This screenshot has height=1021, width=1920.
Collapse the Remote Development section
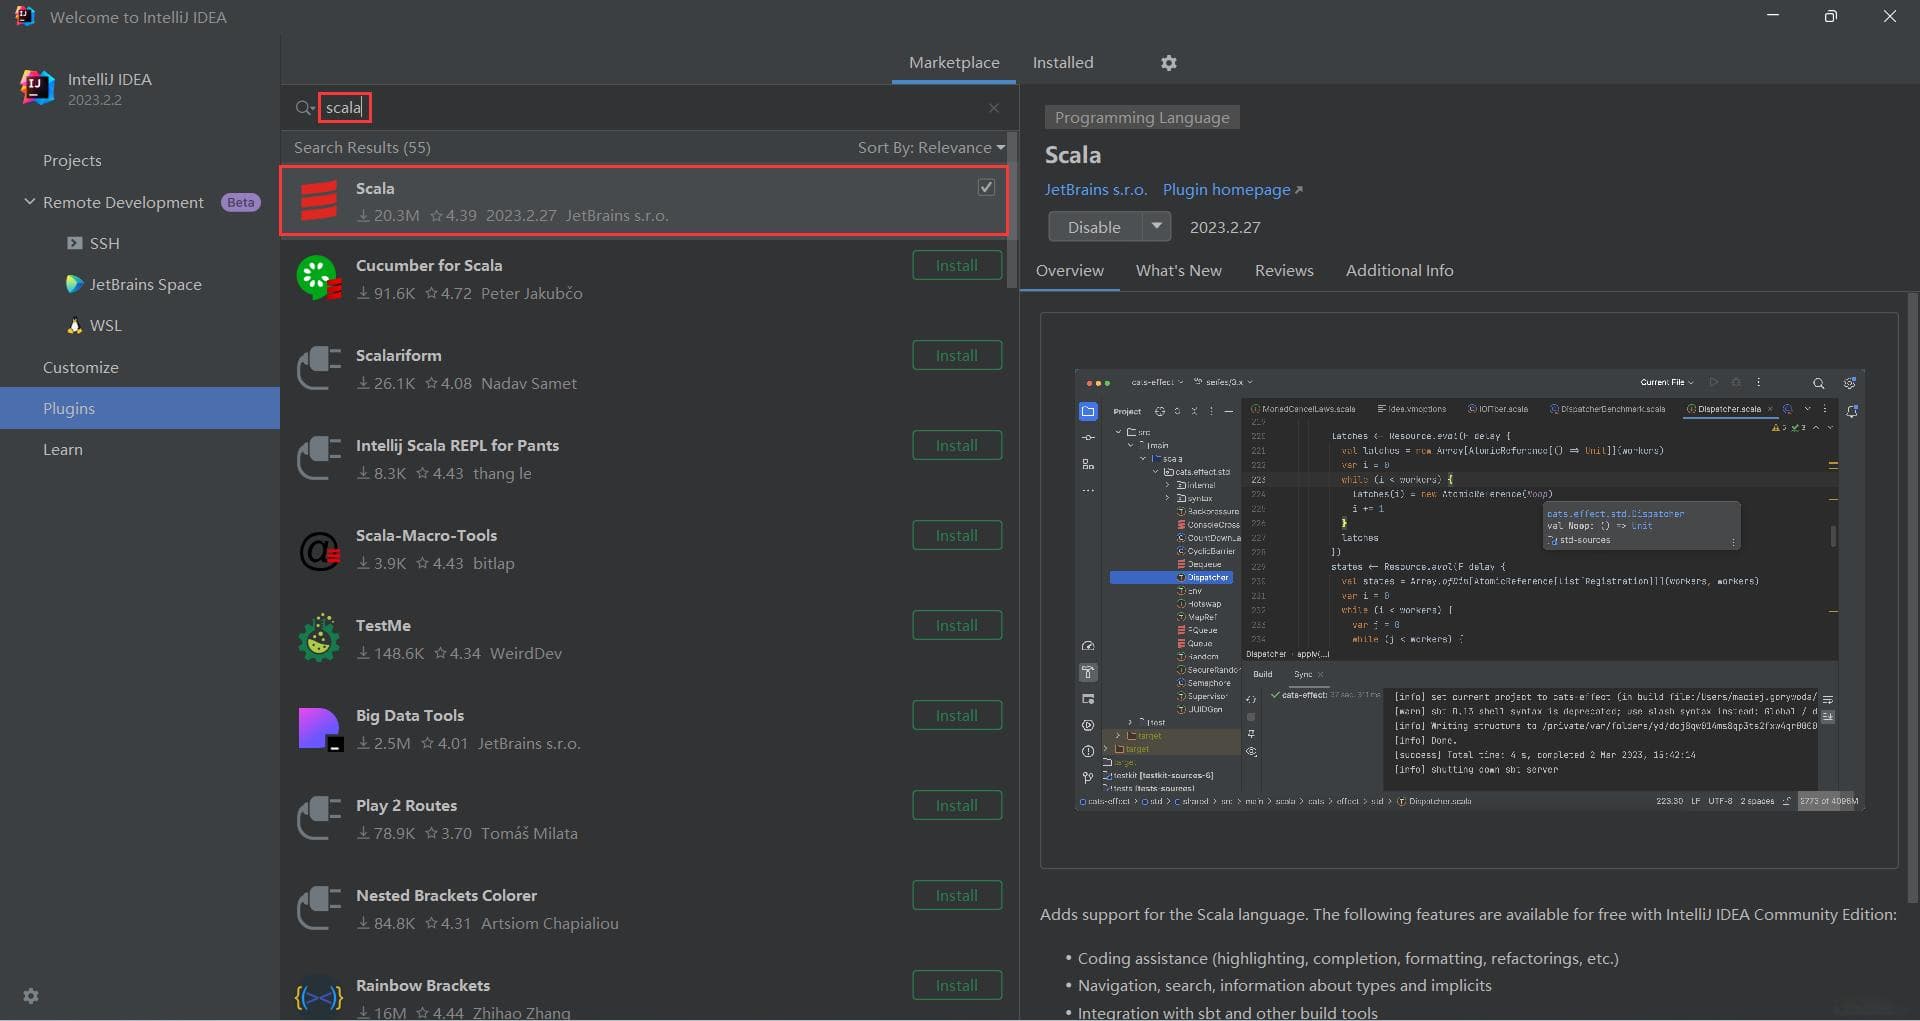[29, 202]
